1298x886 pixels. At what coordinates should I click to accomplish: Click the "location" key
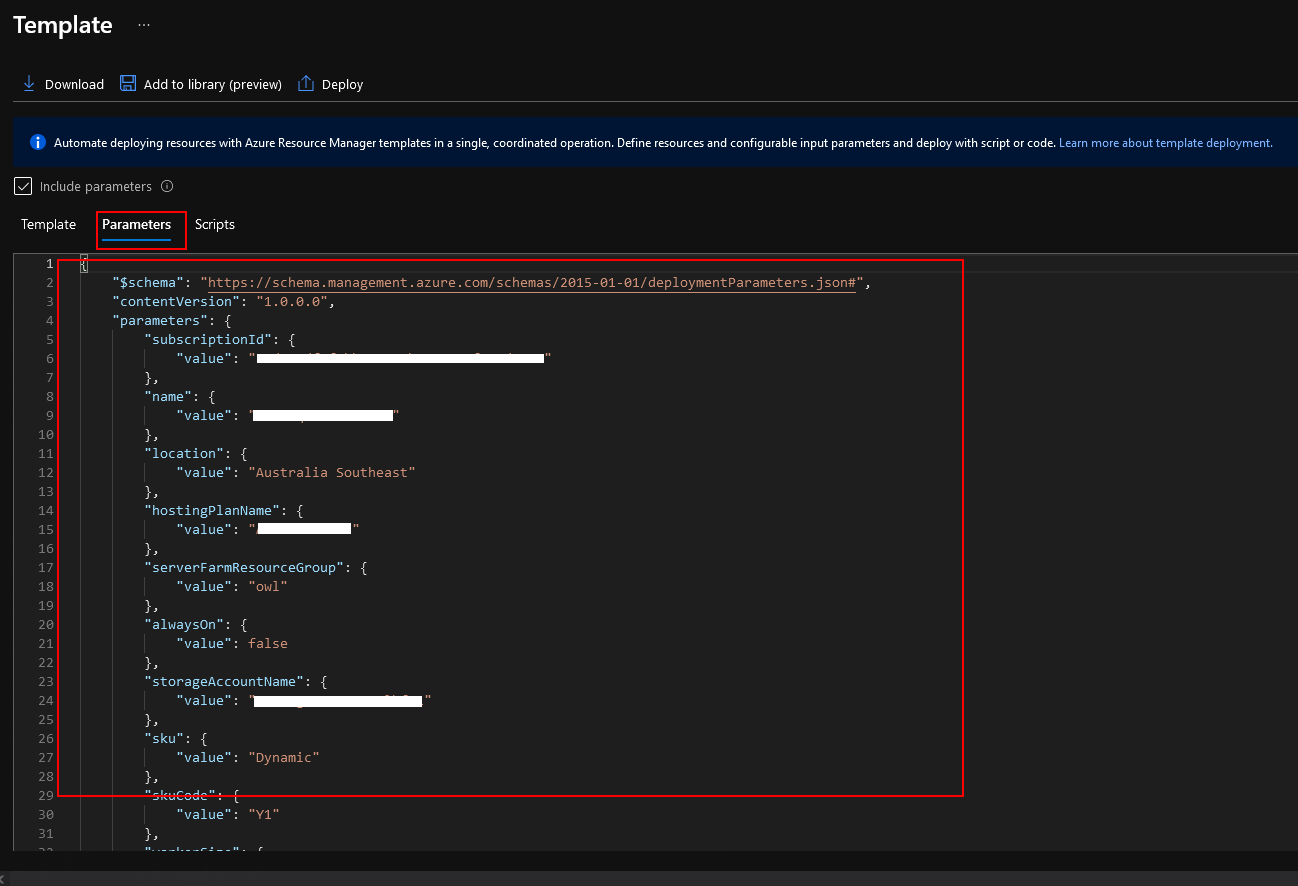click(185, 454)
